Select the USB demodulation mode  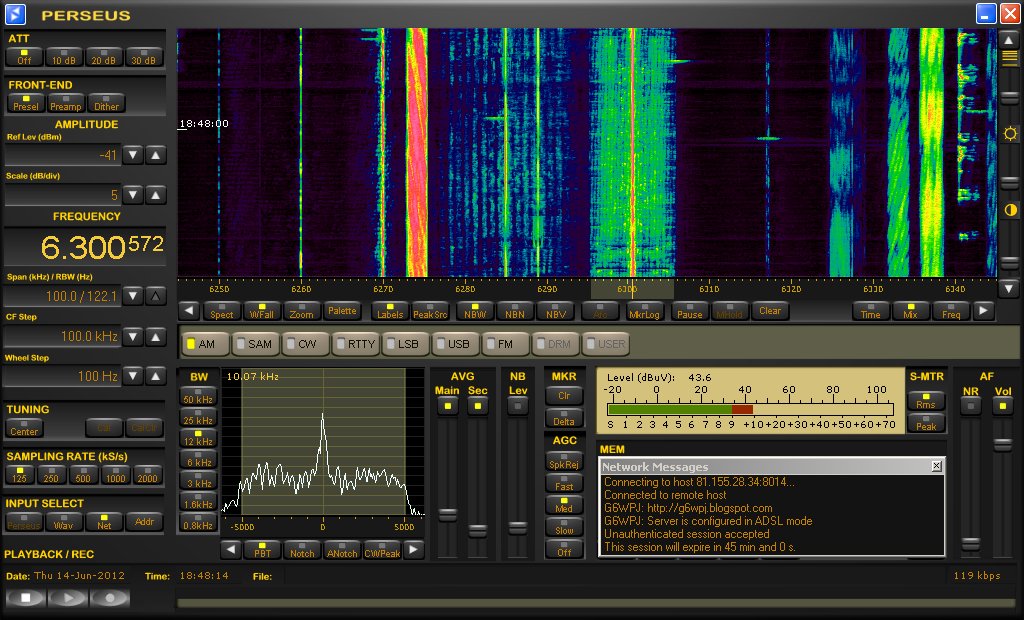pos(453,344)
